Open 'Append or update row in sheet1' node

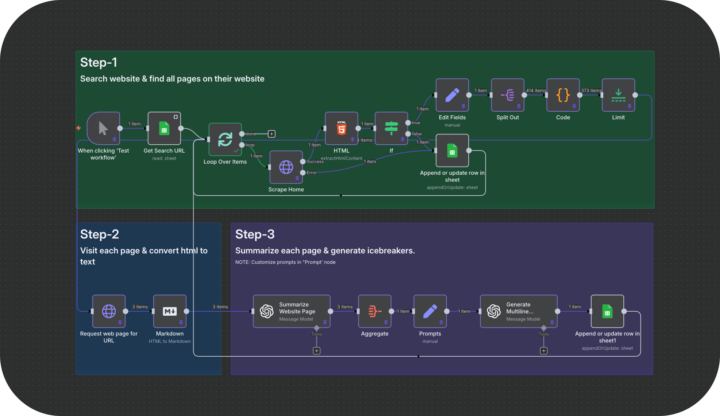click(607, 311)
